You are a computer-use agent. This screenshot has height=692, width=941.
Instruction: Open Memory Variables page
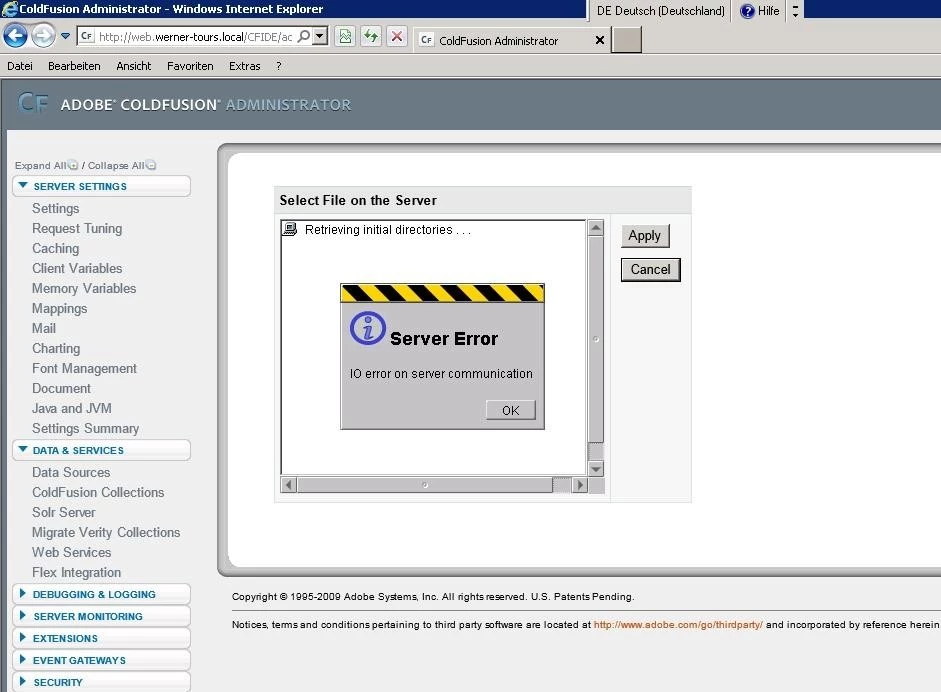coord(84,289)
